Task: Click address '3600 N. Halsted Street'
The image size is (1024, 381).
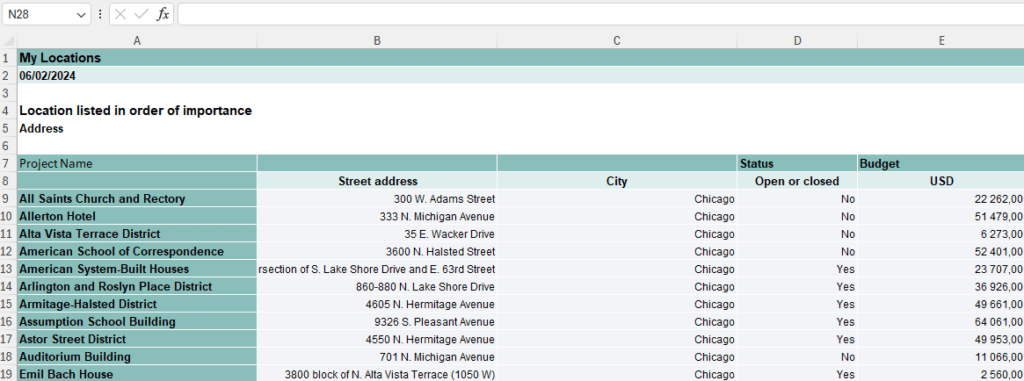Action: [x=377, y=252]
